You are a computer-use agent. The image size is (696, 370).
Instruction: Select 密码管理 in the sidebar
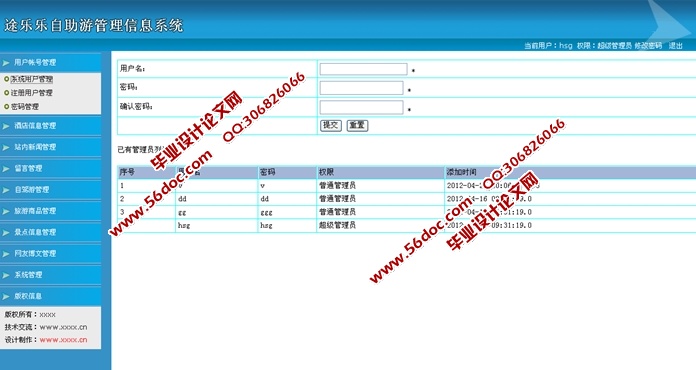25,106
